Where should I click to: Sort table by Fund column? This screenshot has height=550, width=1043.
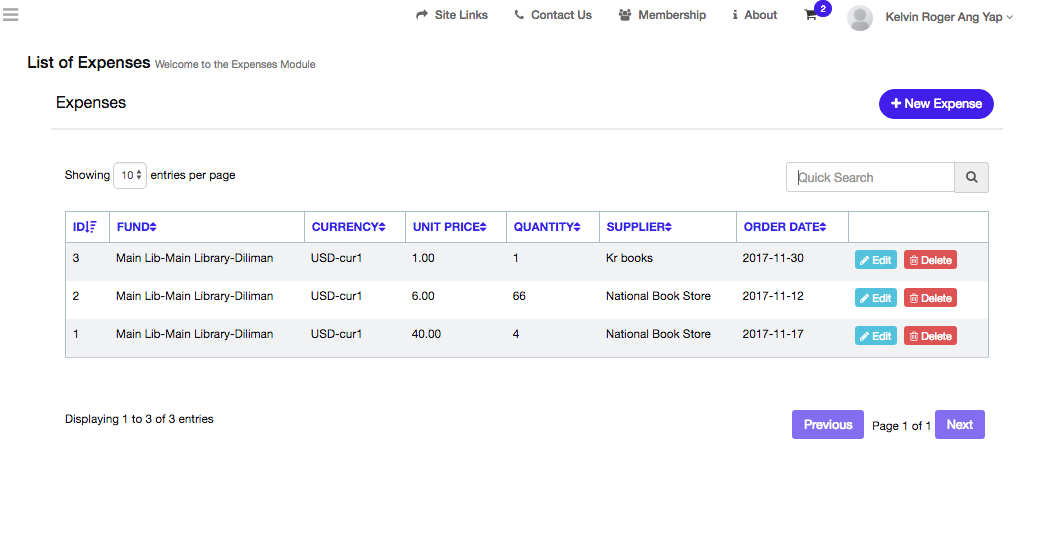click(x=137, y=227)
